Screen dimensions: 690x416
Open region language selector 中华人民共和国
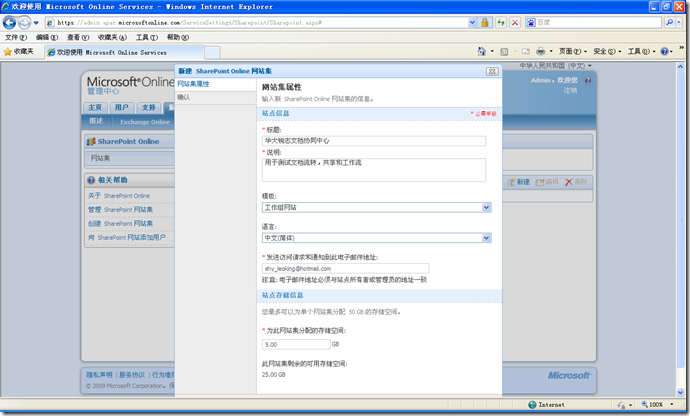tap(555, 66)
